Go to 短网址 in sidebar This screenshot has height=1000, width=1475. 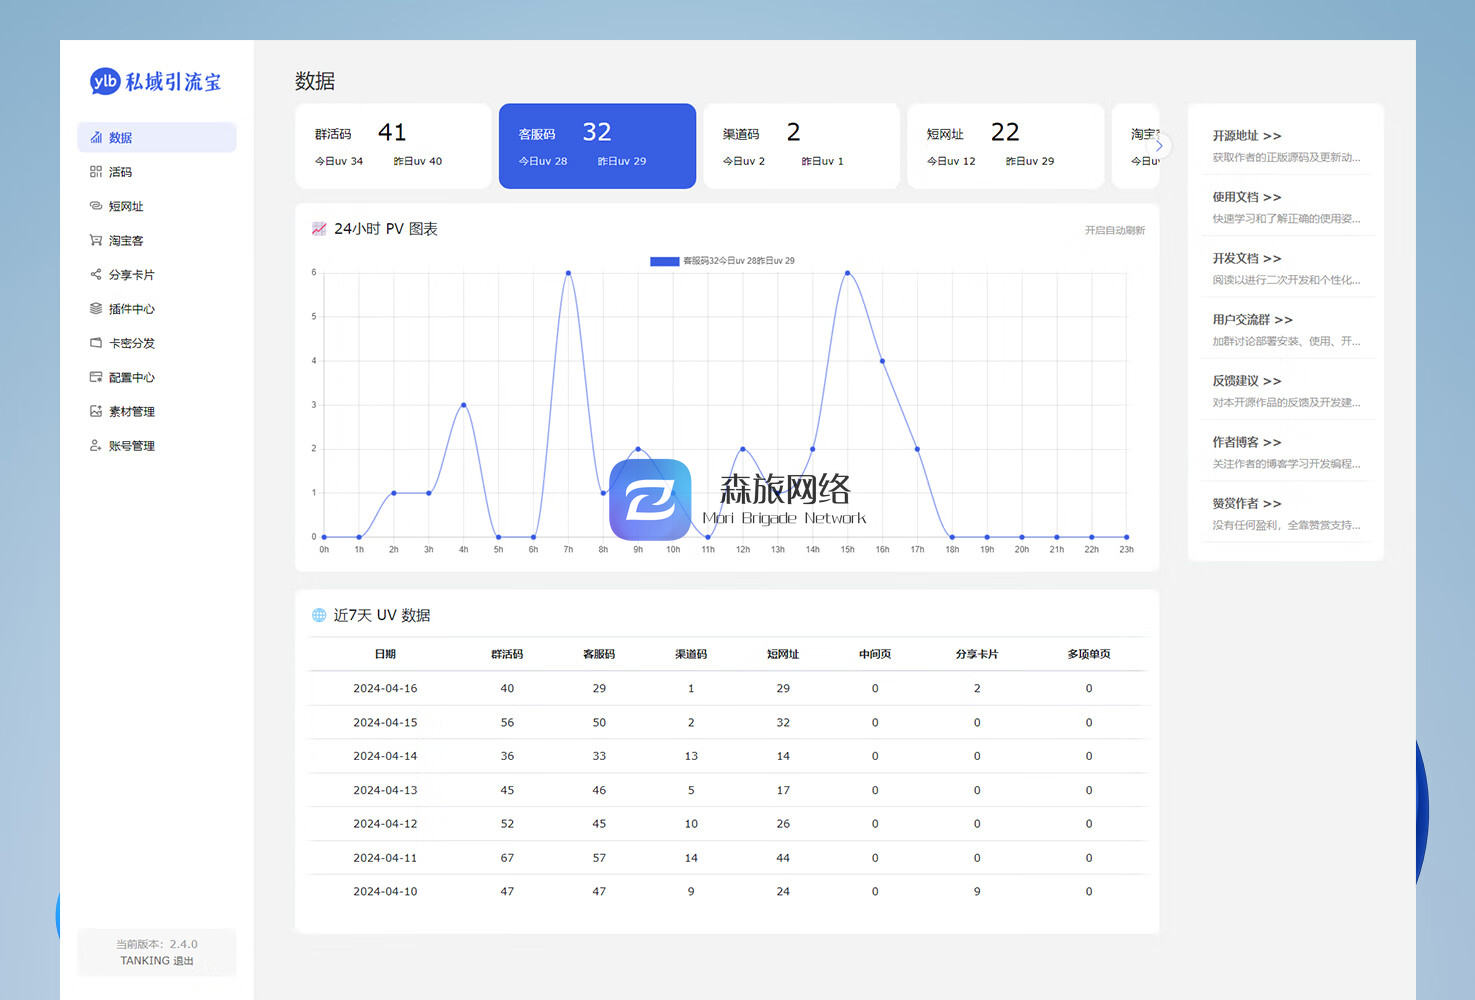157,206
